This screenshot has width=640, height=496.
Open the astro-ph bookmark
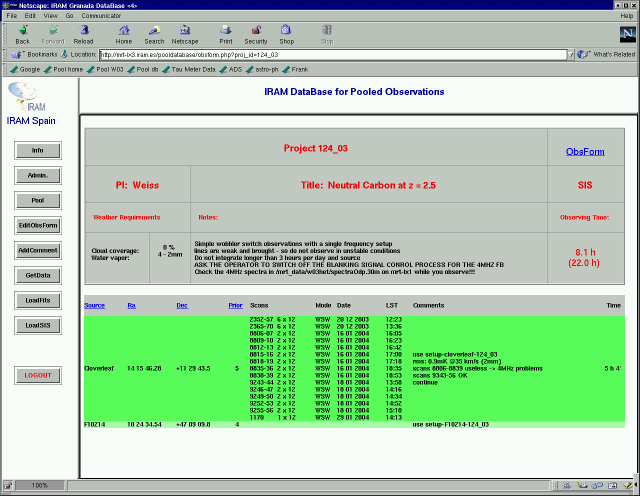pos(262,69)
